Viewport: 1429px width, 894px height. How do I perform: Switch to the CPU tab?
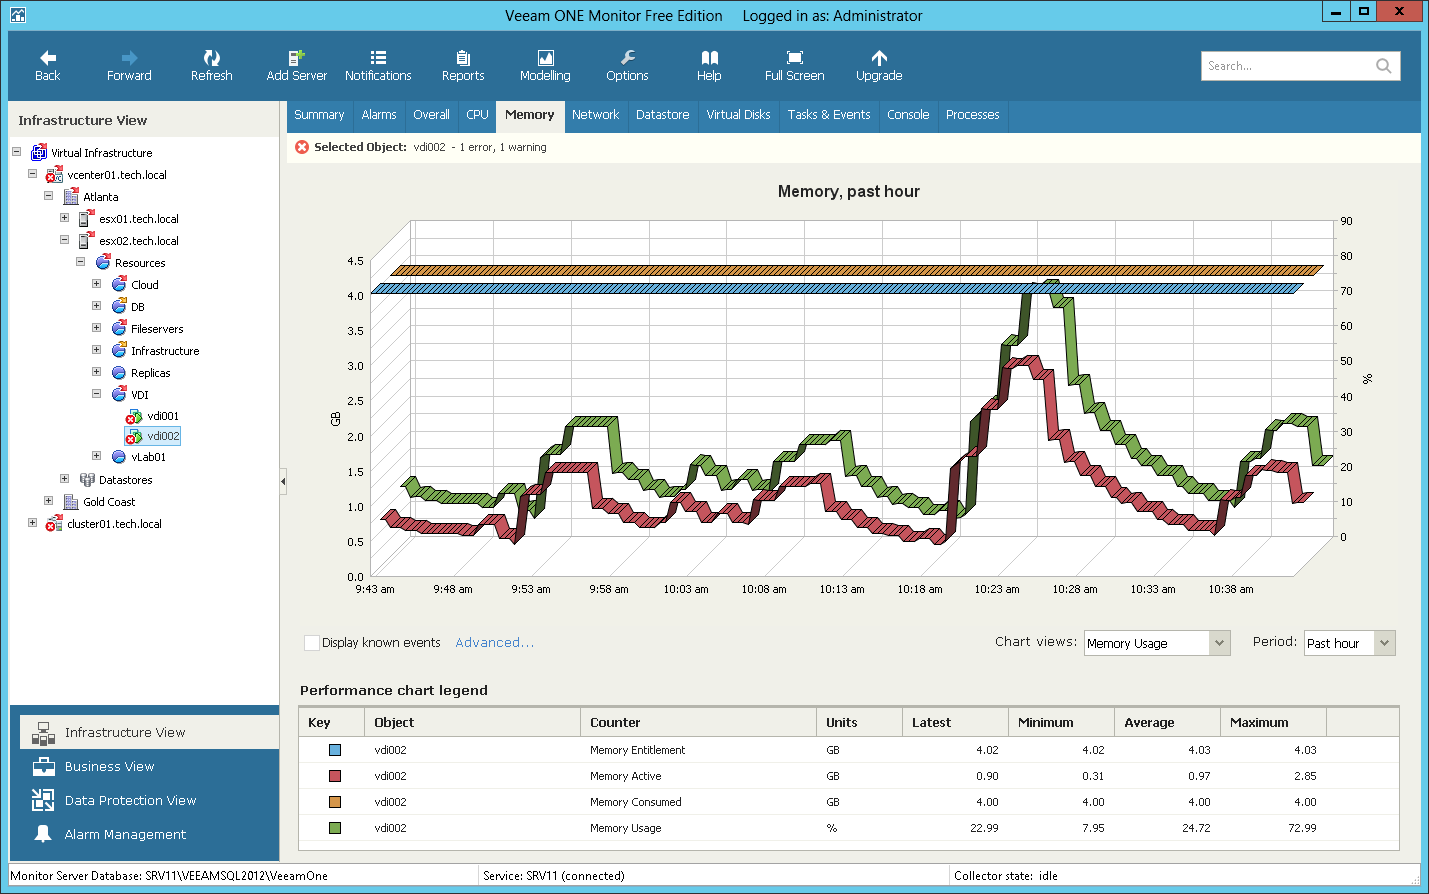477,115
